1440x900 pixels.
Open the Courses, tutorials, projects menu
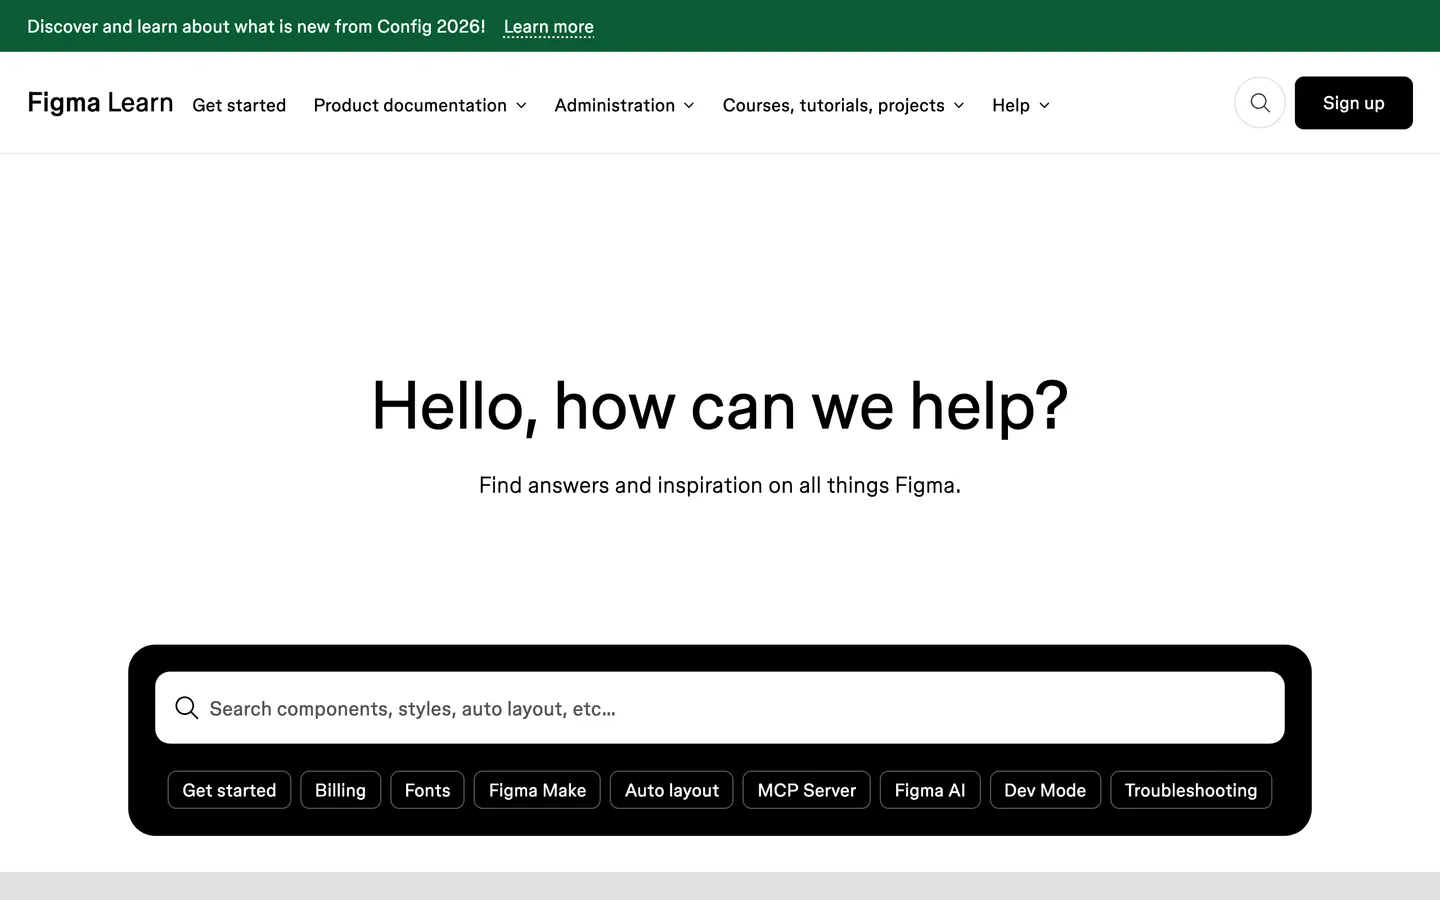(844, 105)
